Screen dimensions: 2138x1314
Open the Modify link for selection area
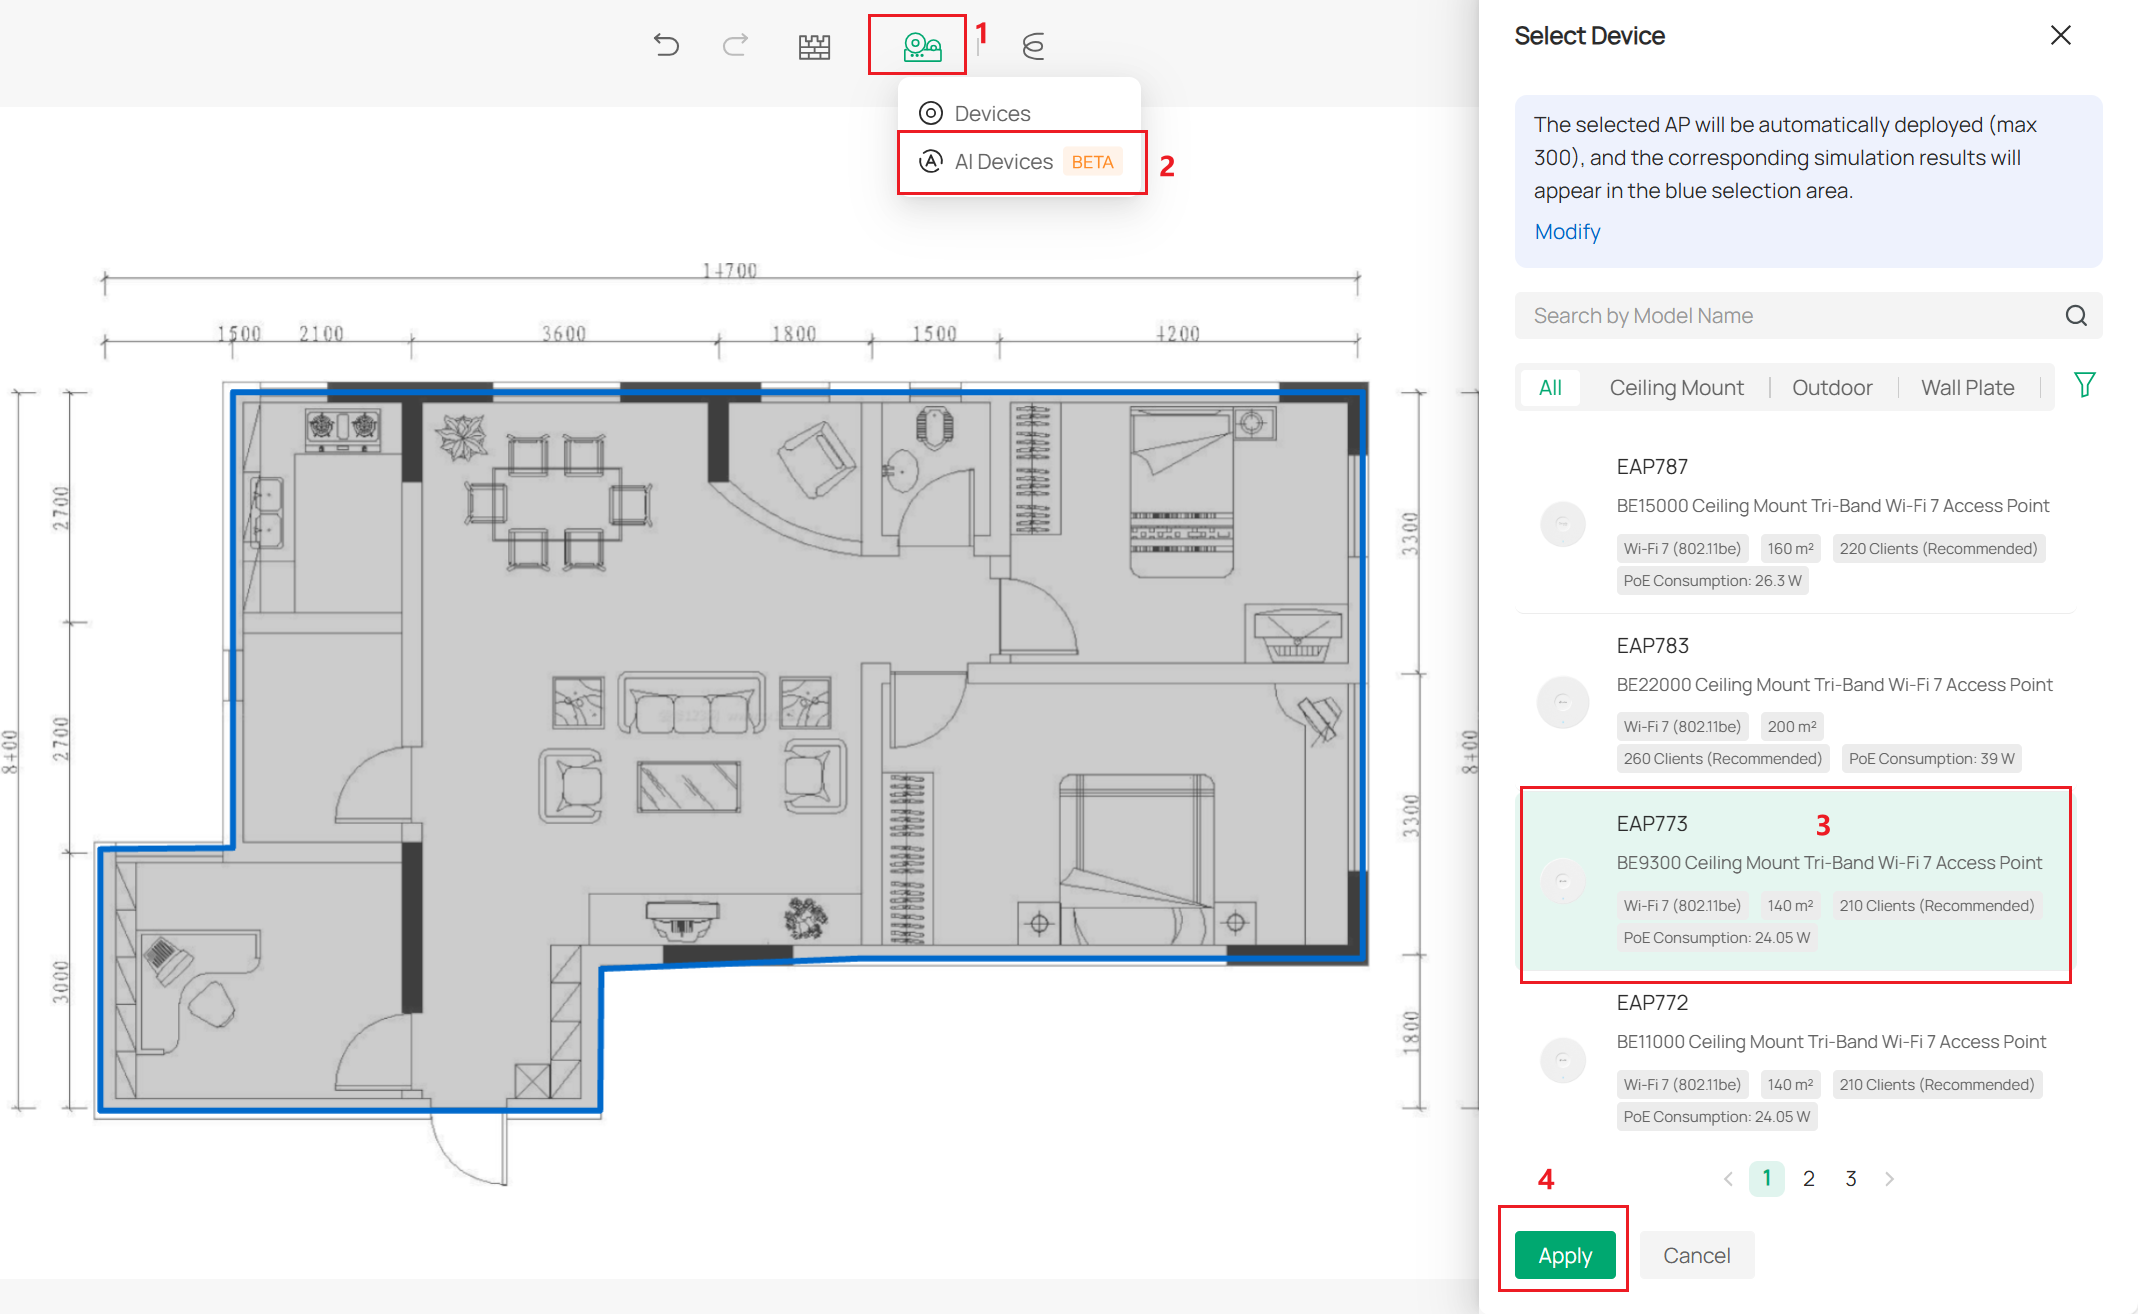[x=1566, y=231]
